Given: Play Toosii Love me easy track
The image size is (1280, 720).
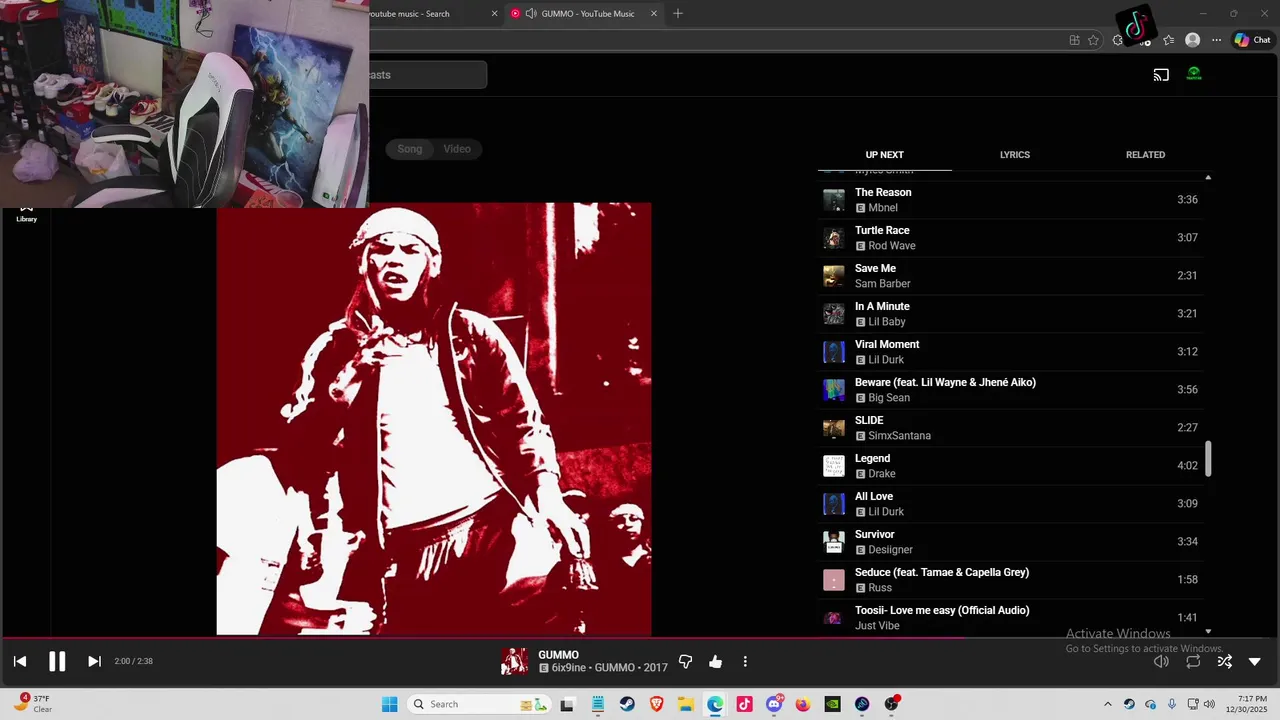Looking at the screenshot, I should tap(1010, 618).
